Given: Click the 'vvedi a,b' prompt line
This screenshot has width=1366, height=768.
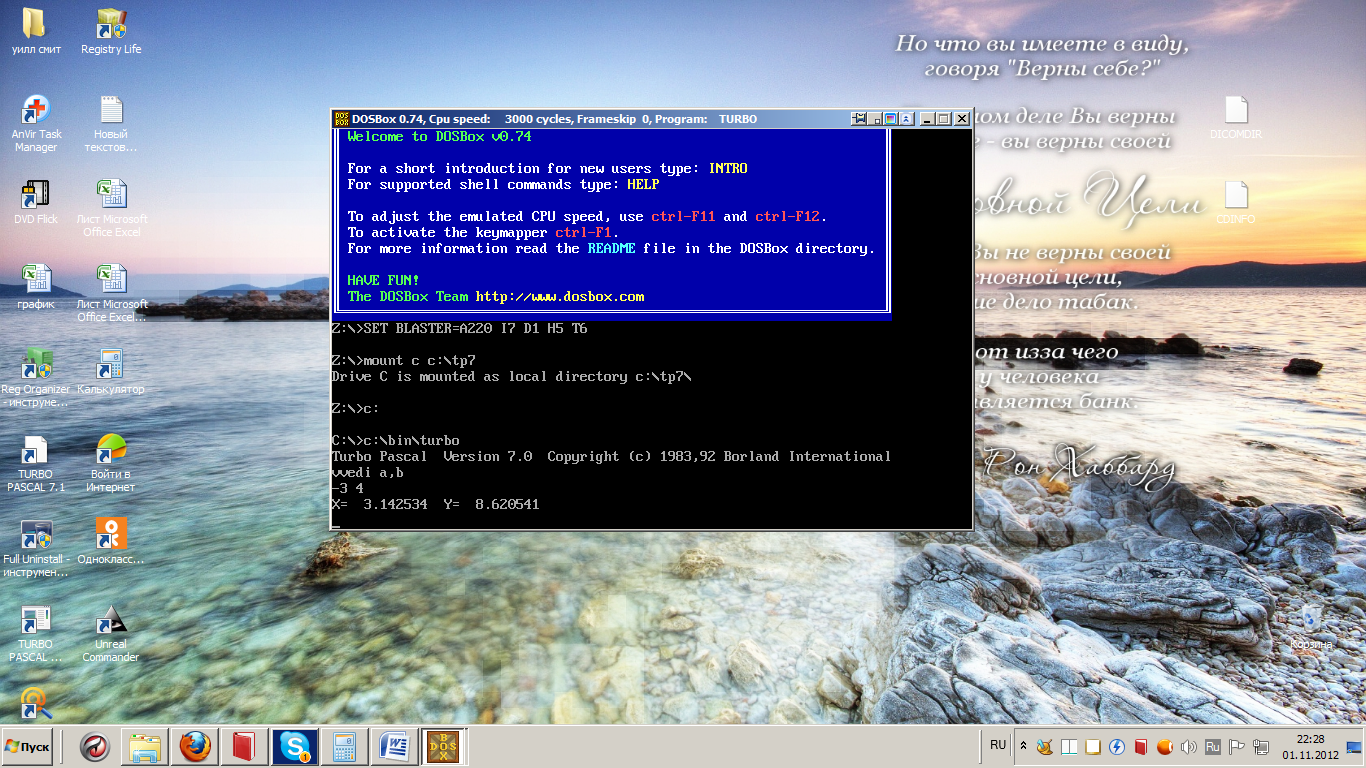Looking at the screenshot, I should 367,473.
